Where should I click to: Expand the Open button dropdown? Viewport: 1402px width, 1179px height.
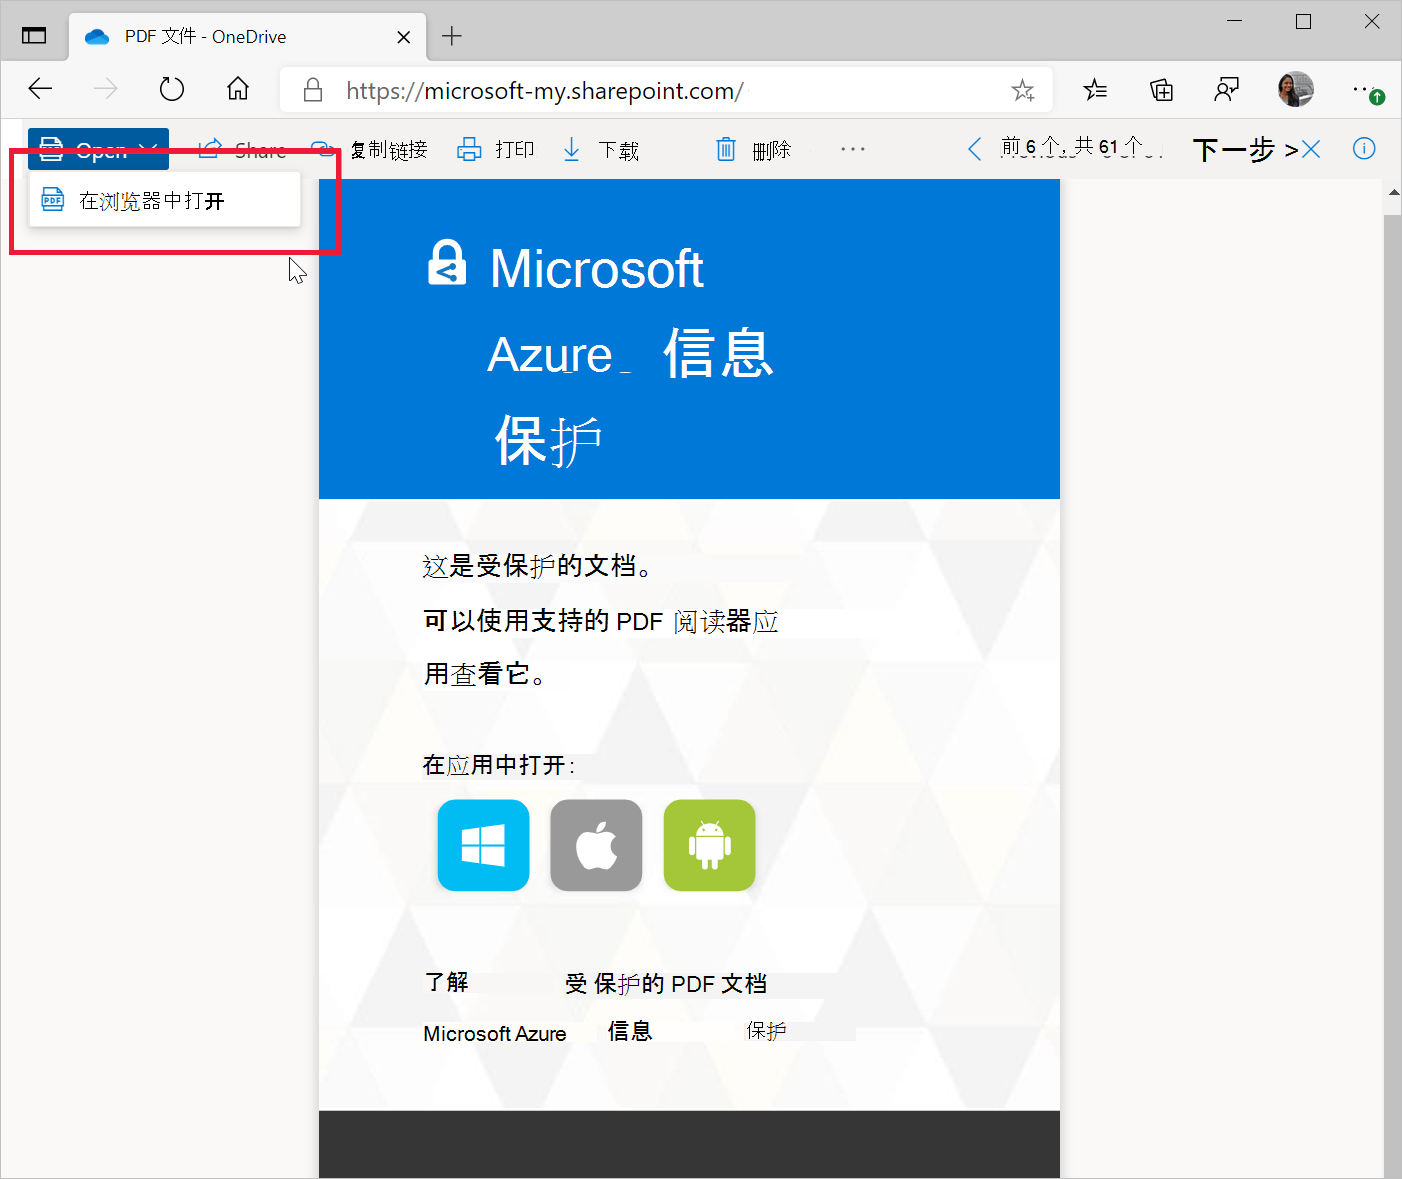(150, 148)
